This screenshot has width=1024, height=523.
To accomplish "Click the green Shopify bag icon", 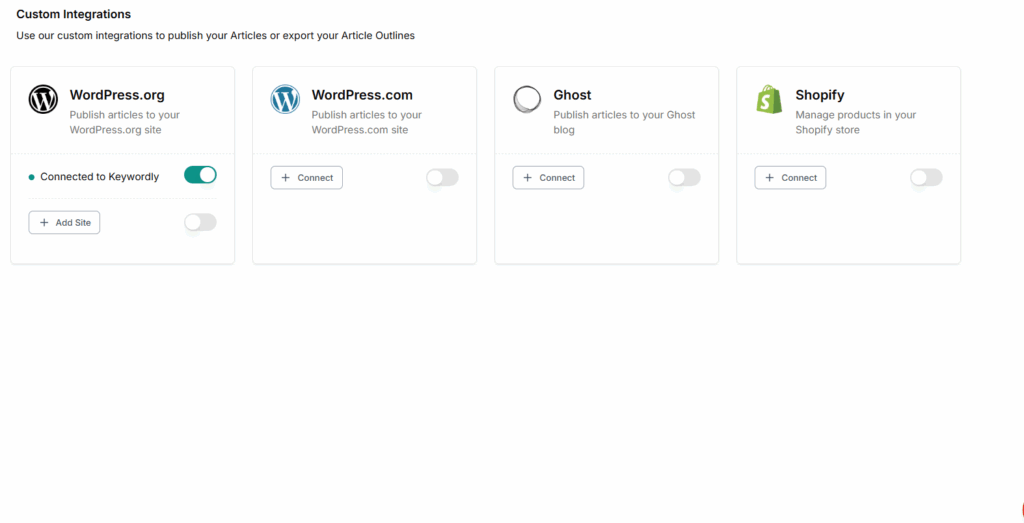I will [769, 99].
